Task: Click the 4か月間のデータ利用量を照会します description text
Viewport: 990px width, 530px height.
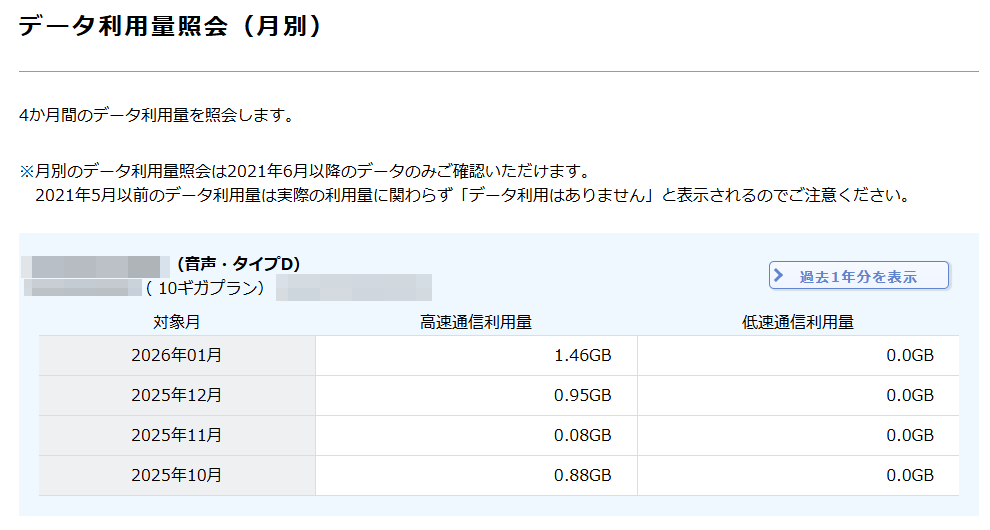Action: pyautogui.click(x=156, y=116)
